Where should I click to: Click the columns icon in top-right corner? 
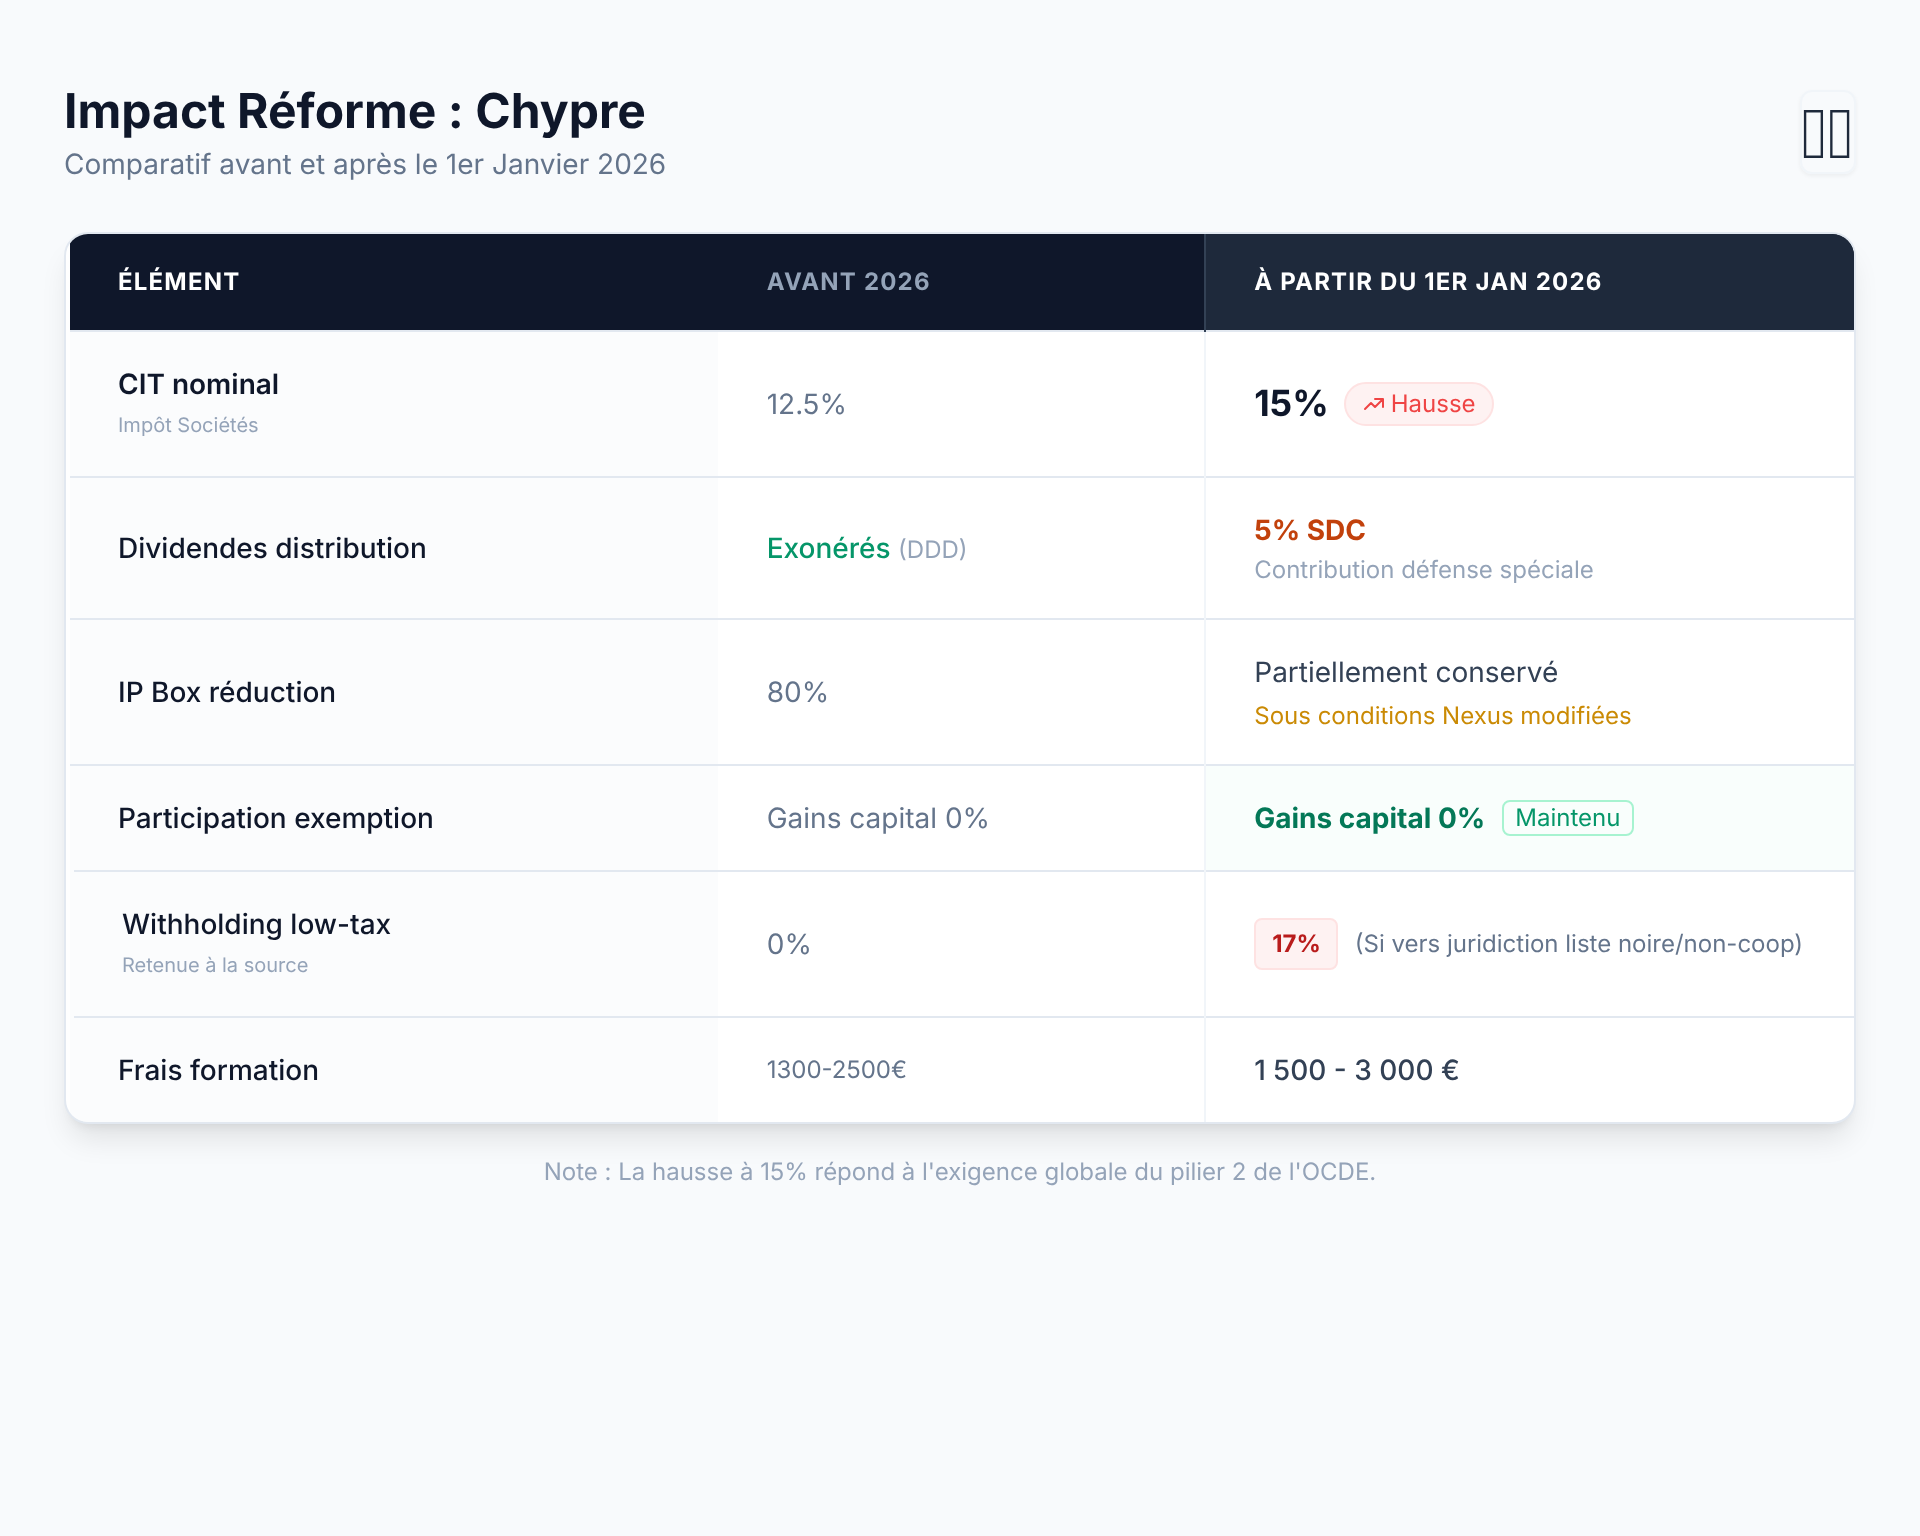[x=1827, y=134]
